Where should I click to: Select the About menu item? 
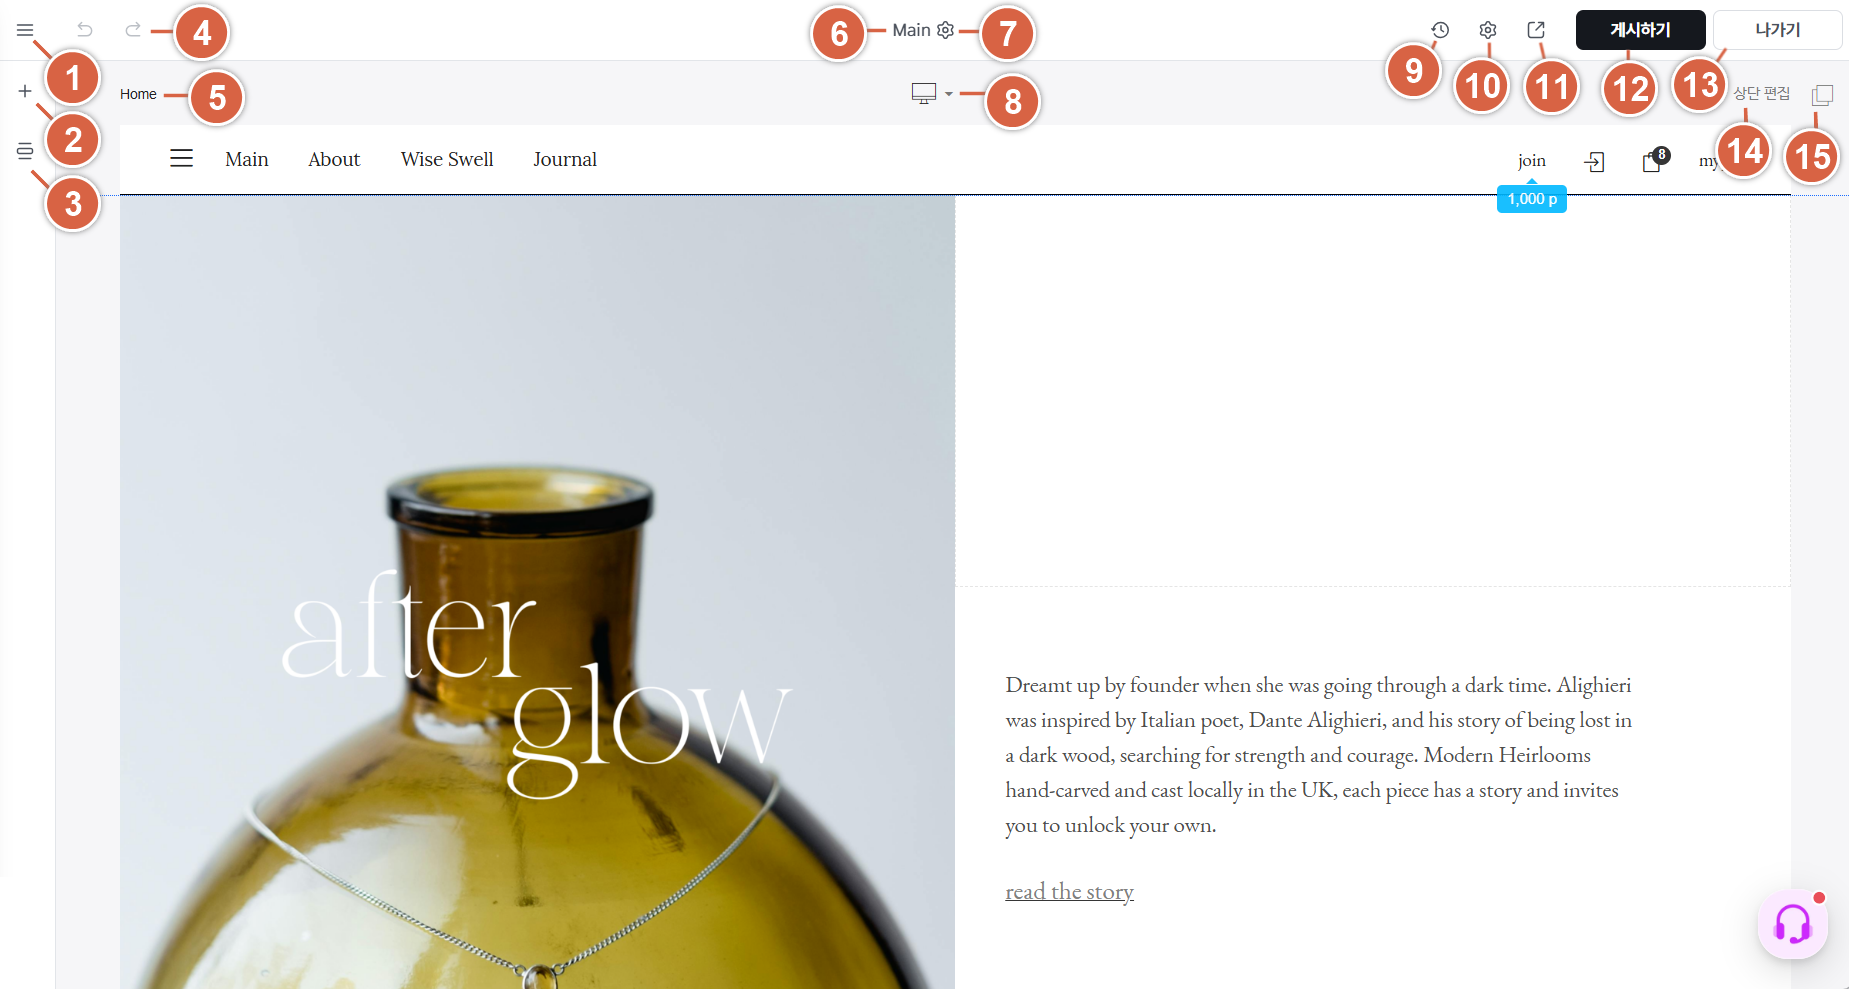pyautogui.click(x=334, y=159)
